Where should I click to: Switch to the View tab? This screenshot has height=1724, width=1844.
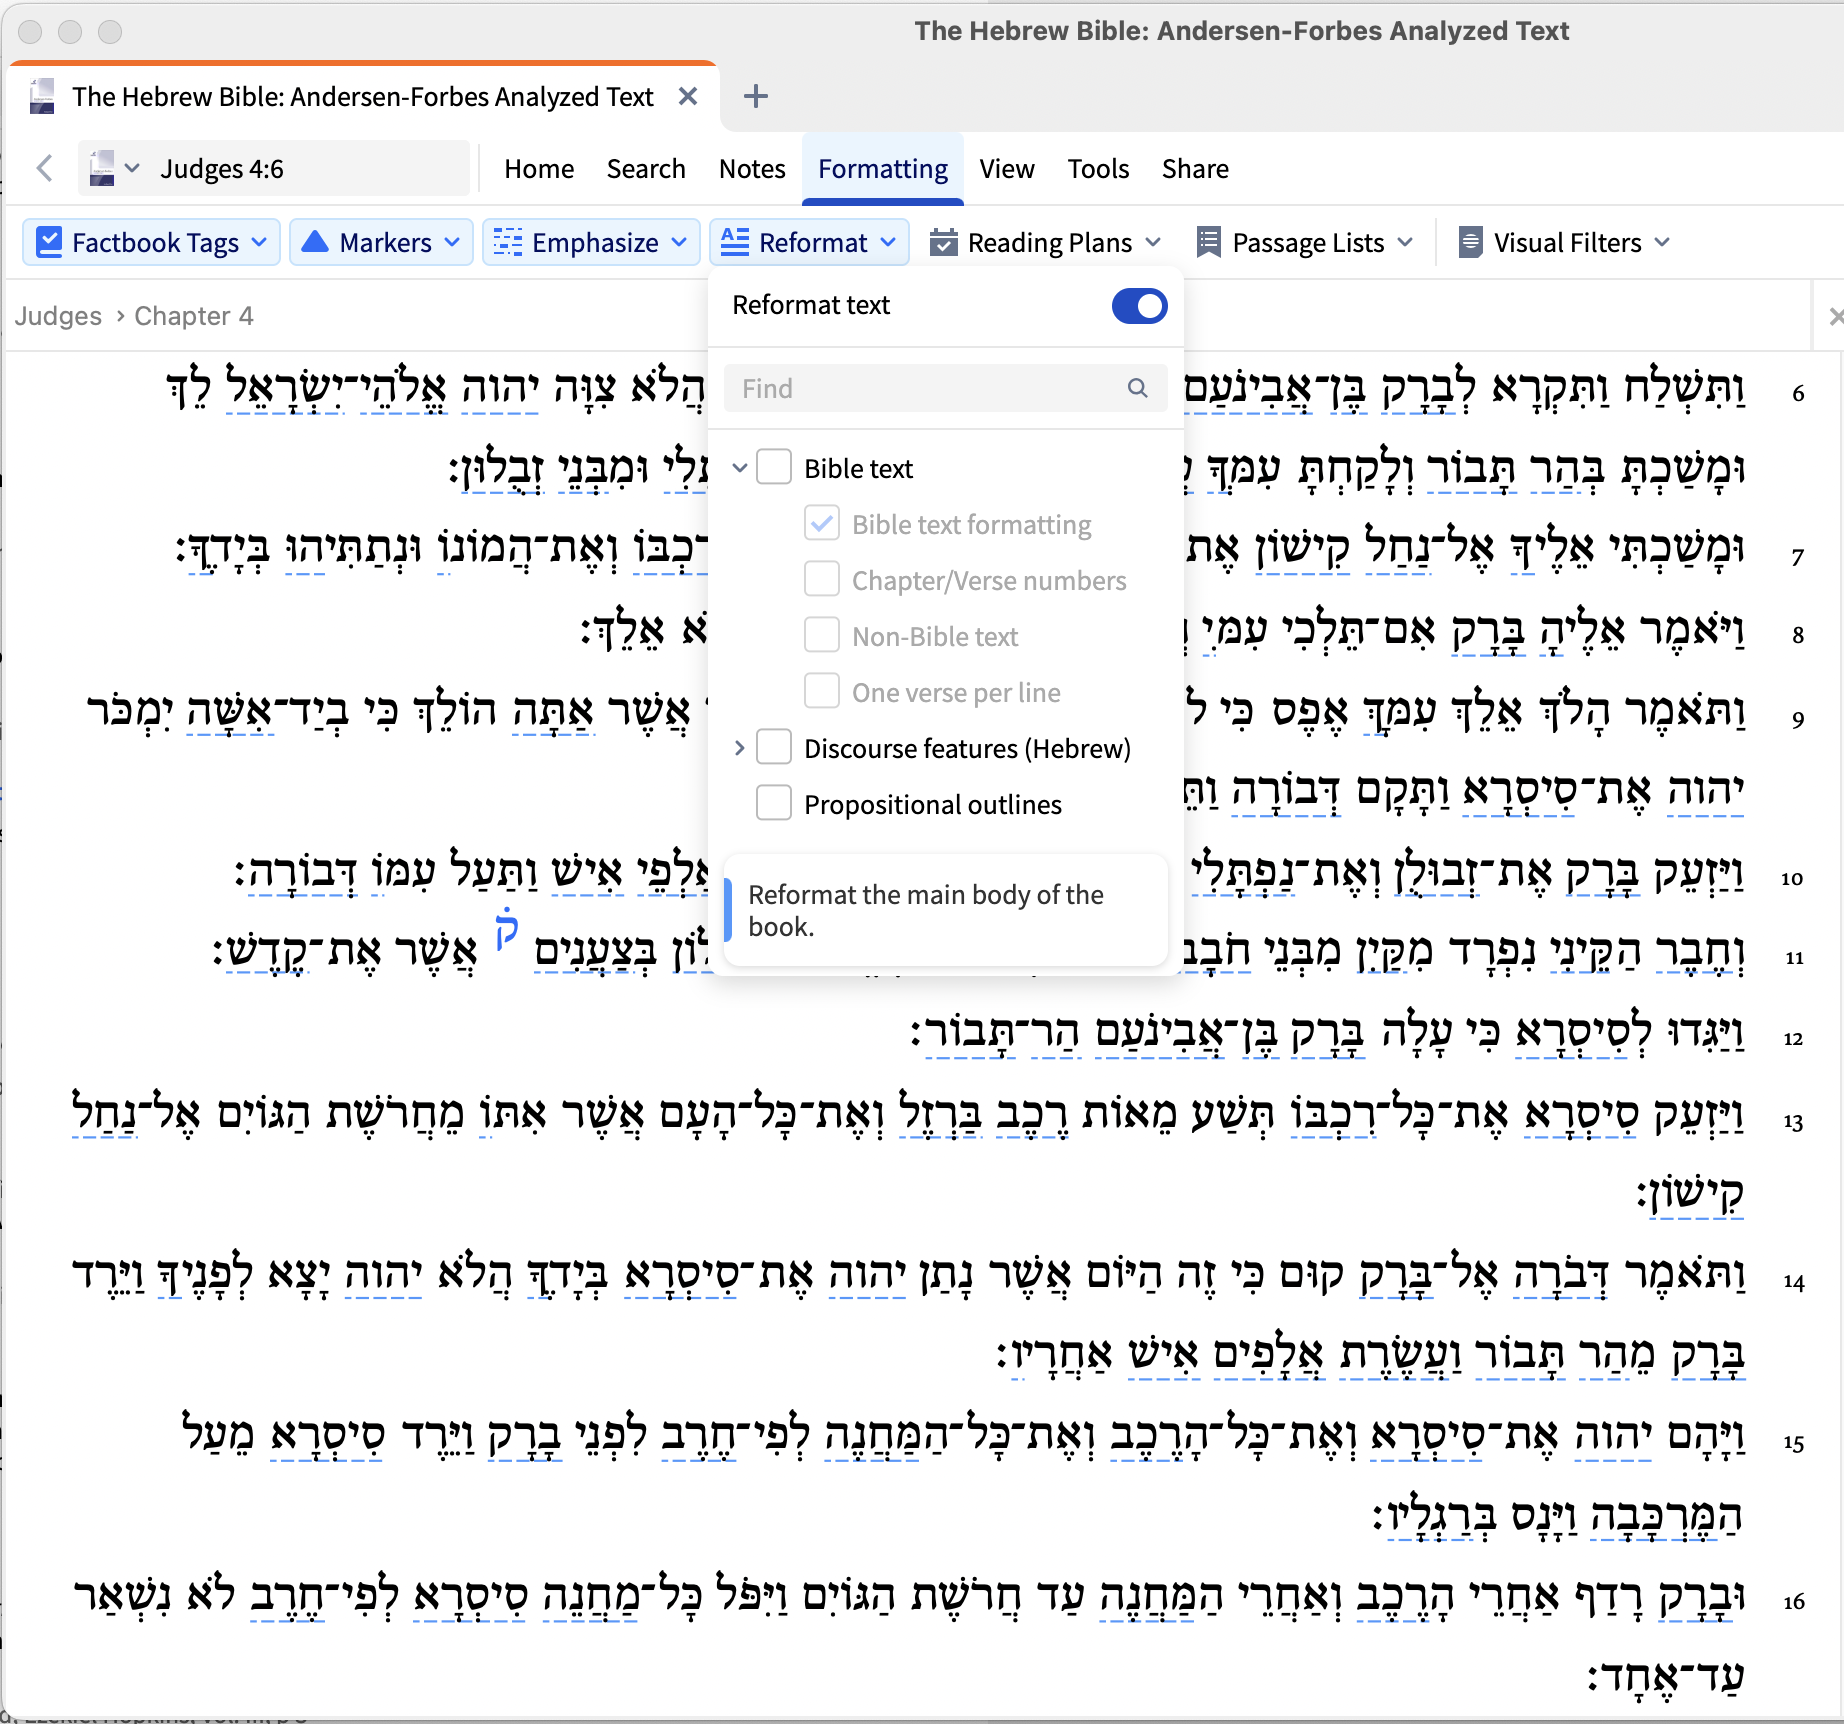1007,169
